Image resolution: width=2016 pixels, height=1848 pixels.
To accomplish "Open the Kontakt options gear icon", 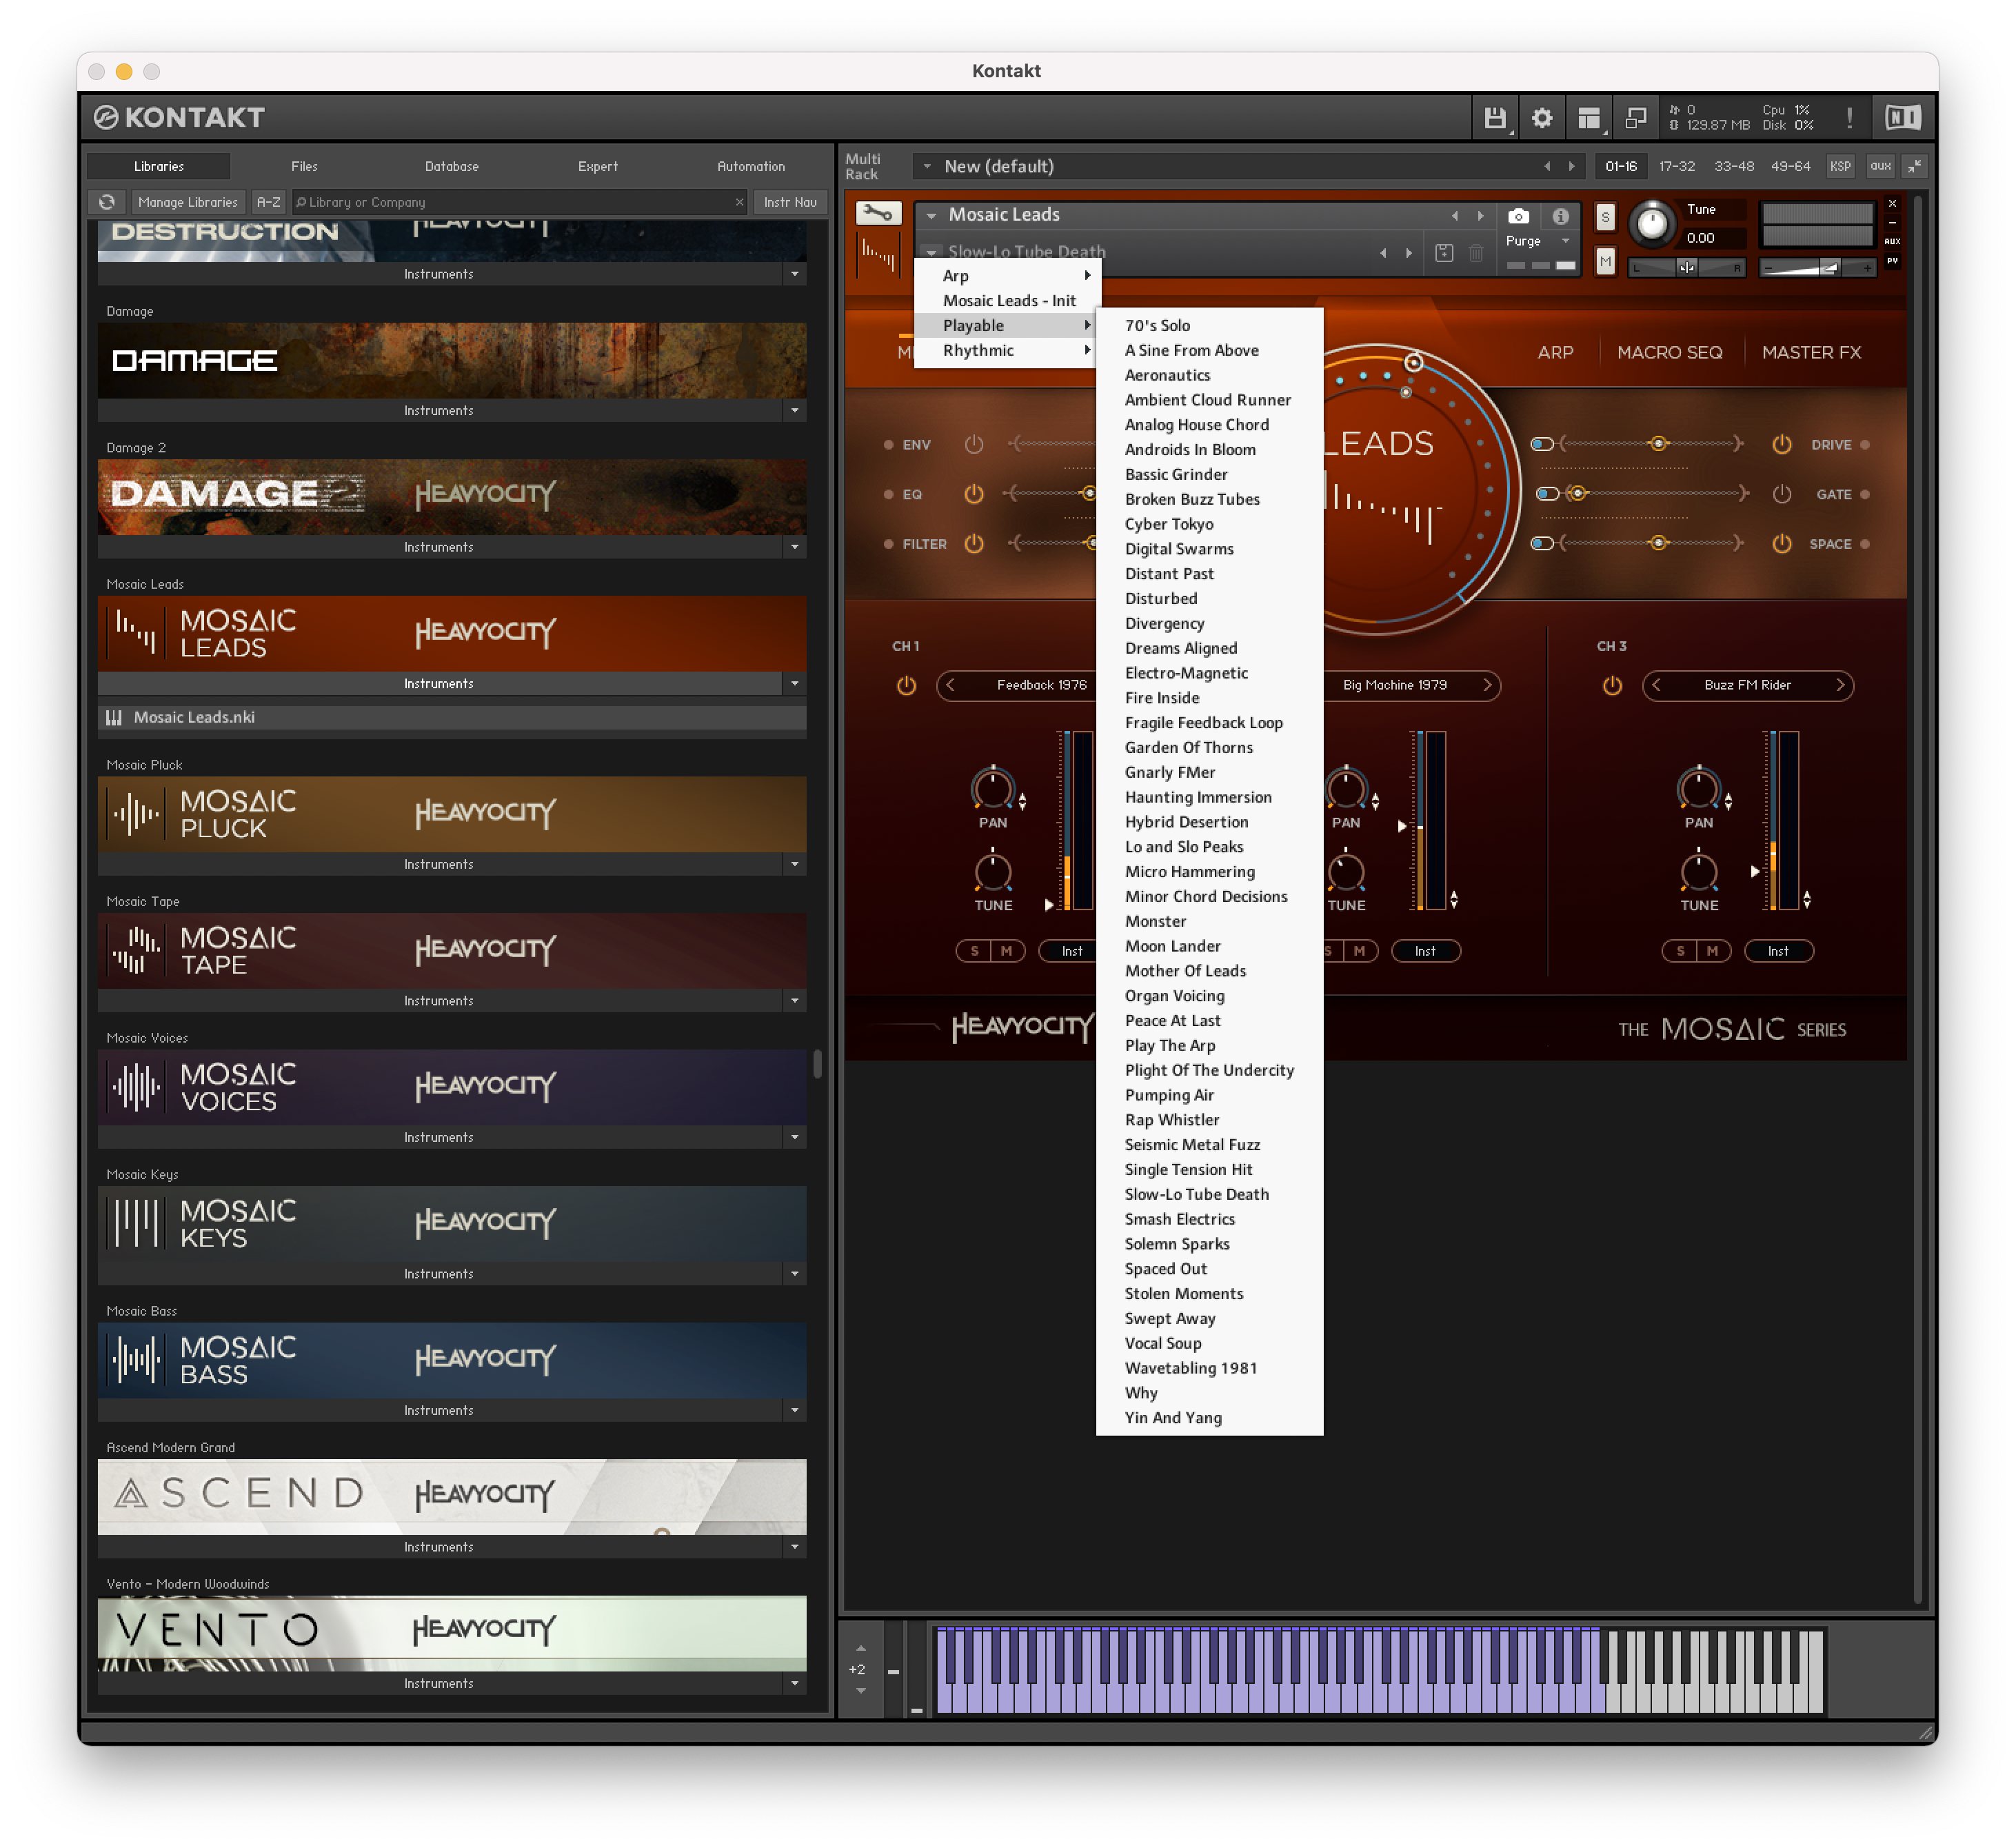I will click(1541, 118).
